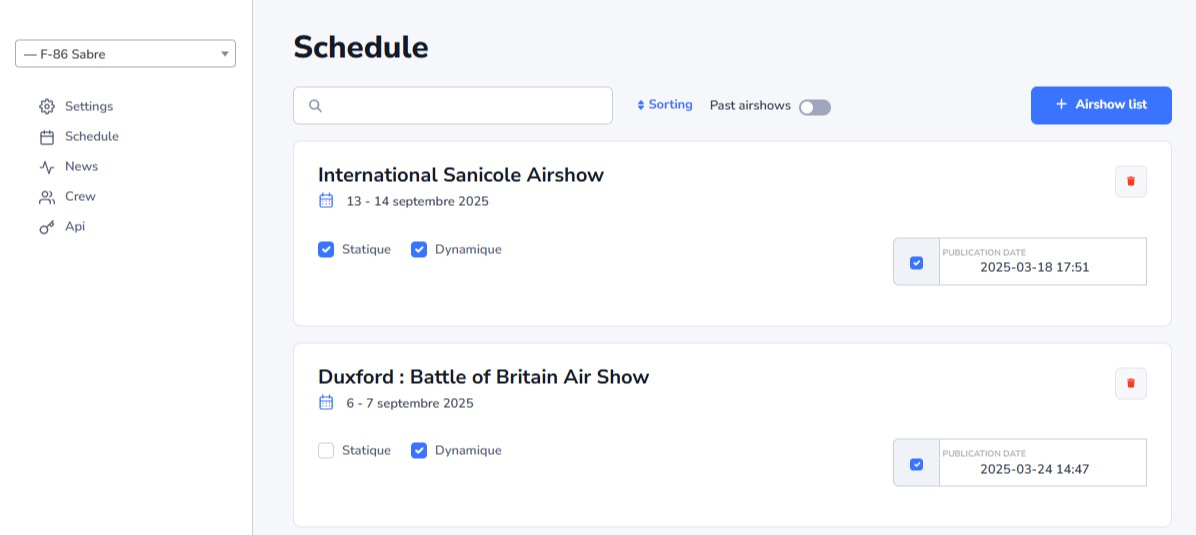The height and width of the screenshot is (535, 1196).
Task: Uncheck Statique for International Sanicole Airshow
Action: click(326, 250)
